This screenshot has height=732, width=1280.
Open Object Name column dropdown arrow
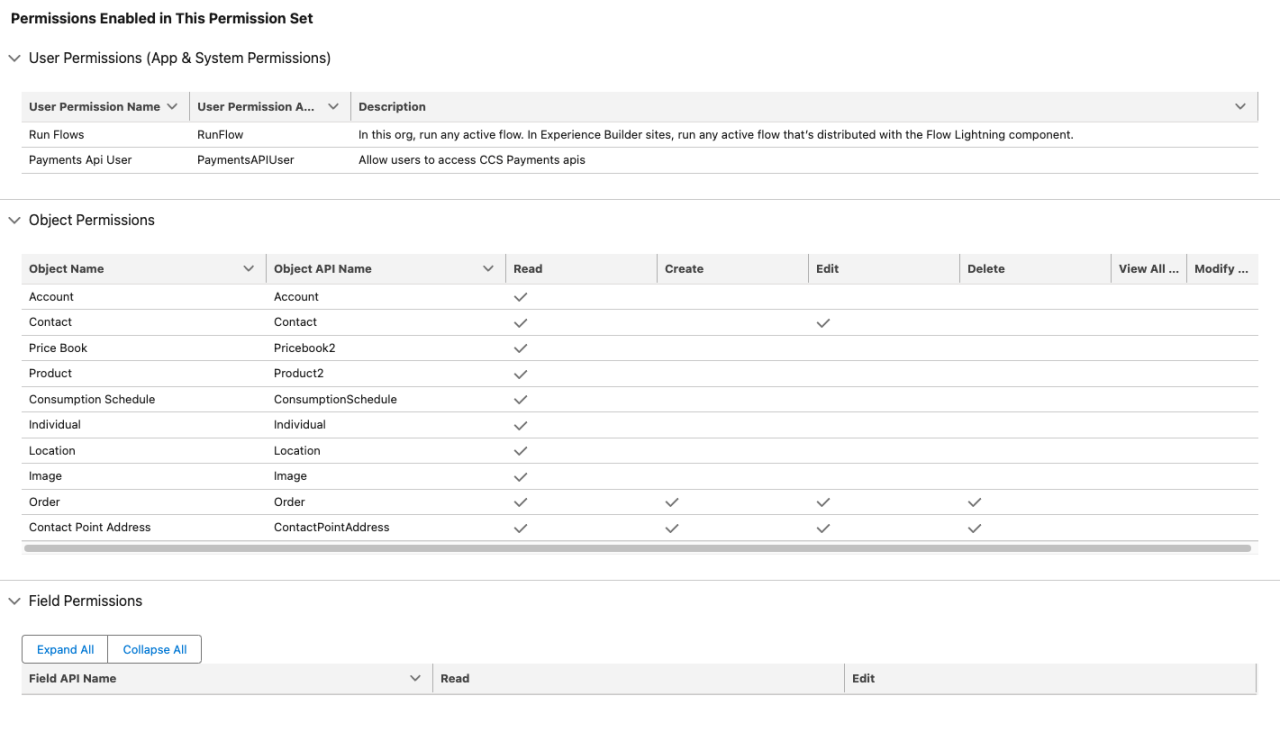click(x=249, y=269)
